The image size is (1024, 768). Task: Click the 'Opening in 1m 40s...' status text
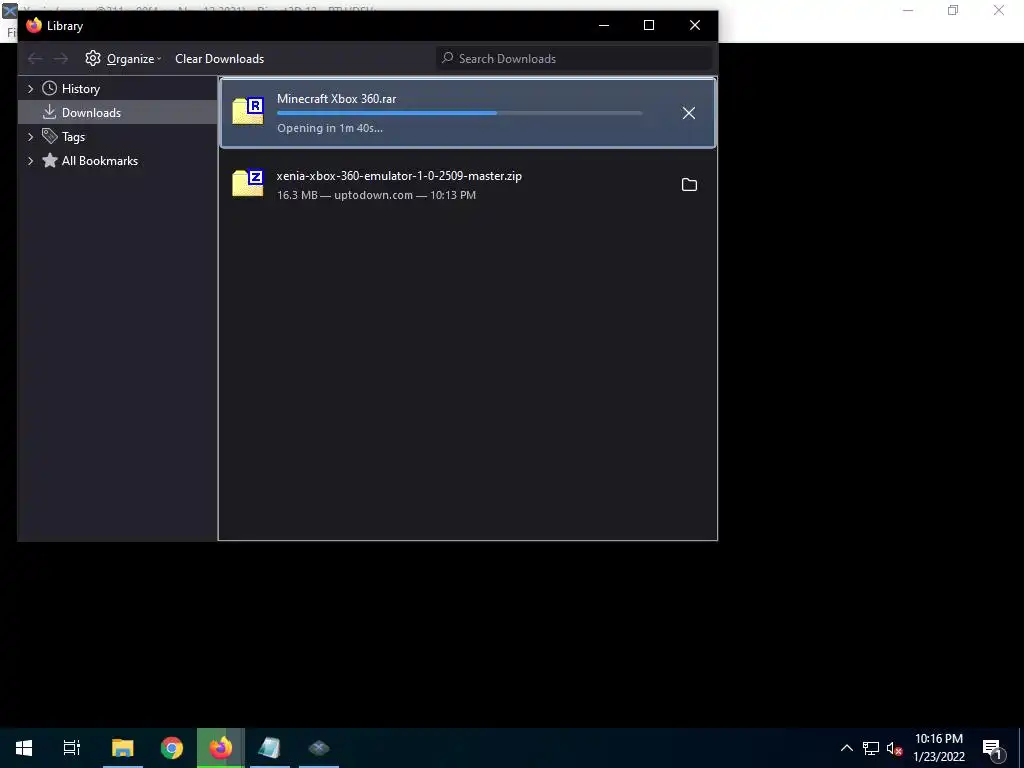coord(330,128)
